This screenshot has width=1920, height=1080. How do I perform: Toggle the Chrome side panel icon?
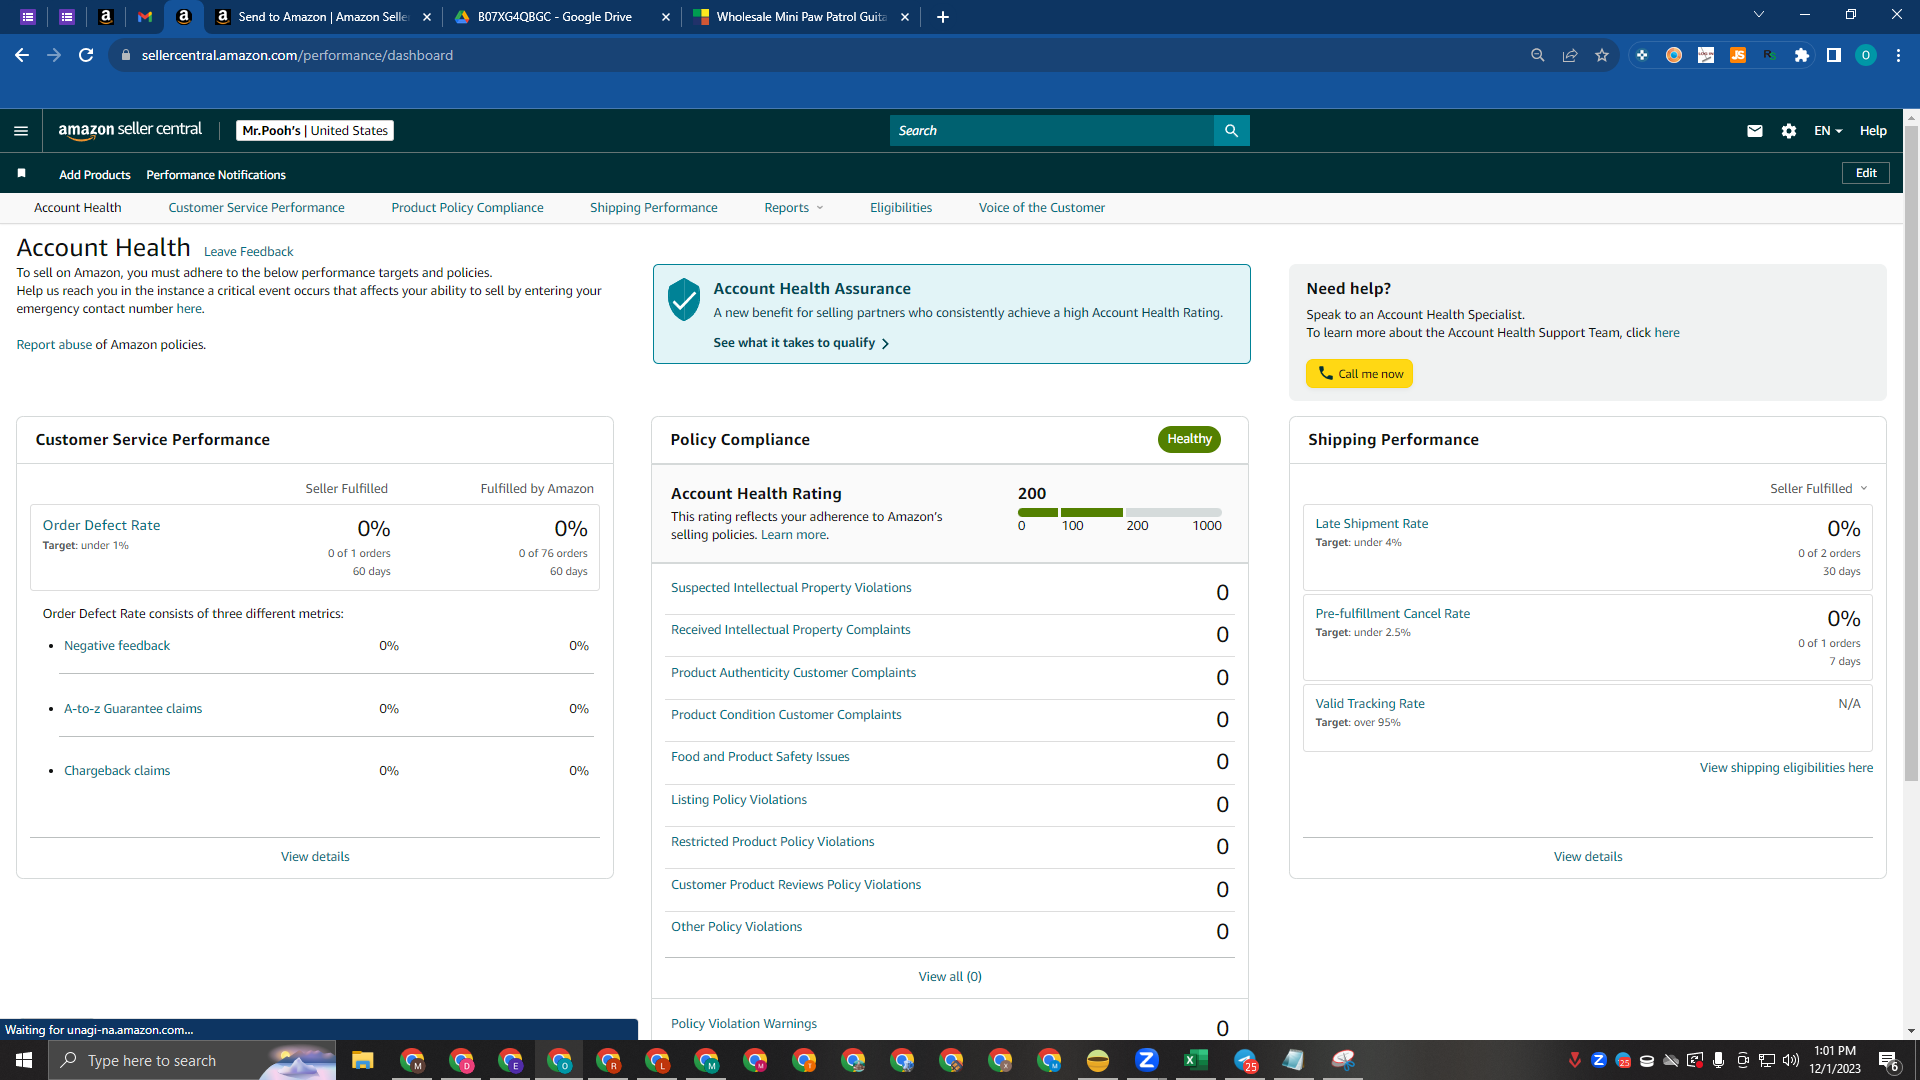coord(1834,56)
